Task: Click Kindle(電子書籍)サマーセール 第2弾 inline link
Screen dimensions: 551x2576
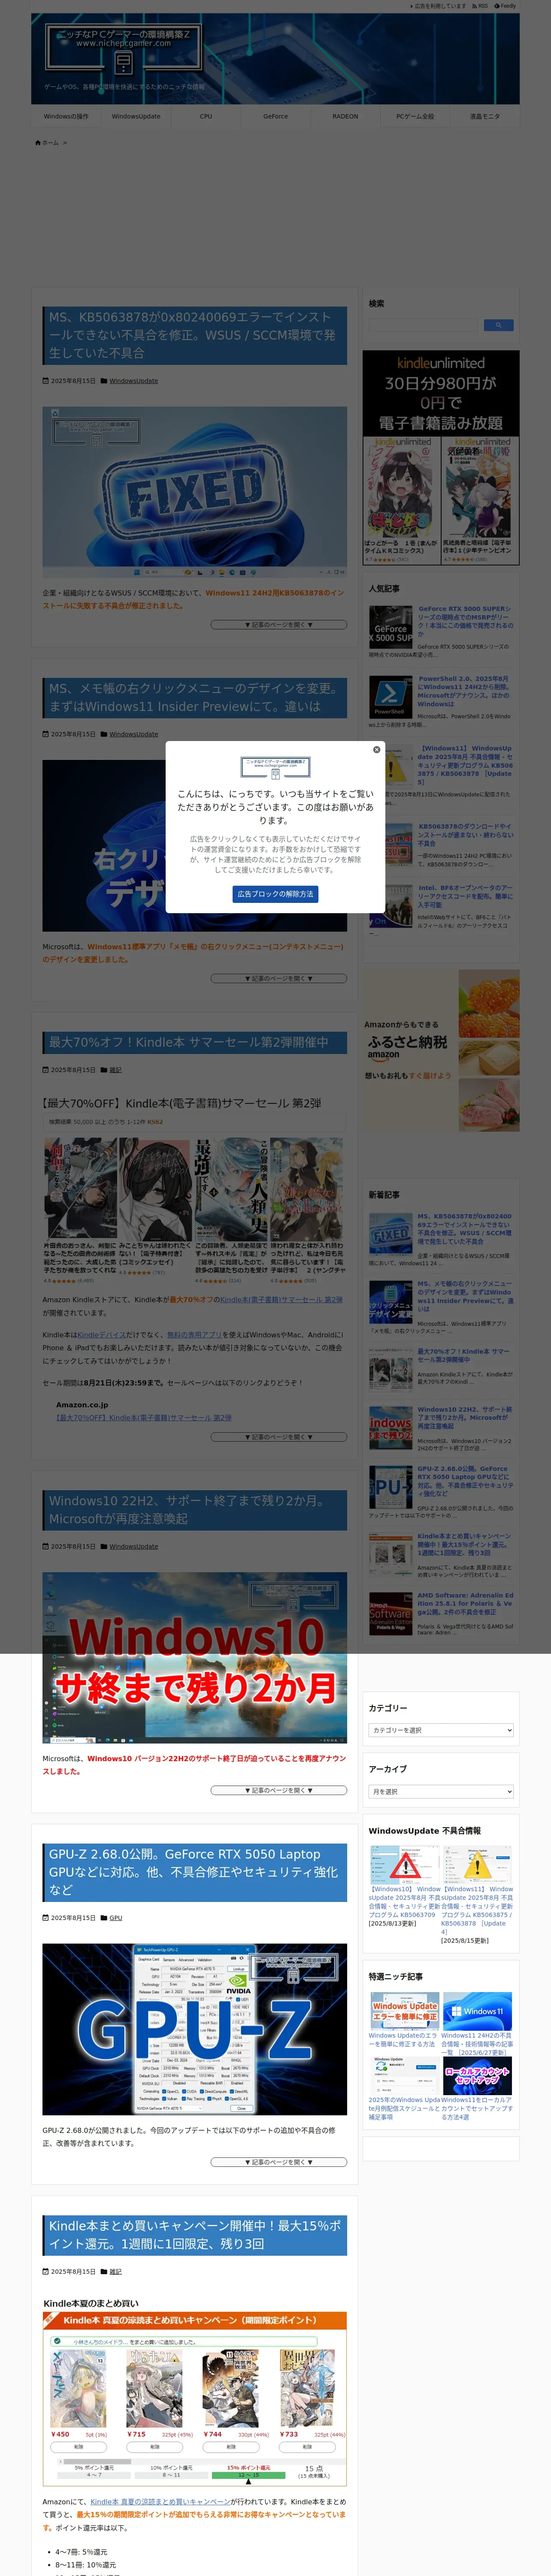Action: pos(281,1300)
